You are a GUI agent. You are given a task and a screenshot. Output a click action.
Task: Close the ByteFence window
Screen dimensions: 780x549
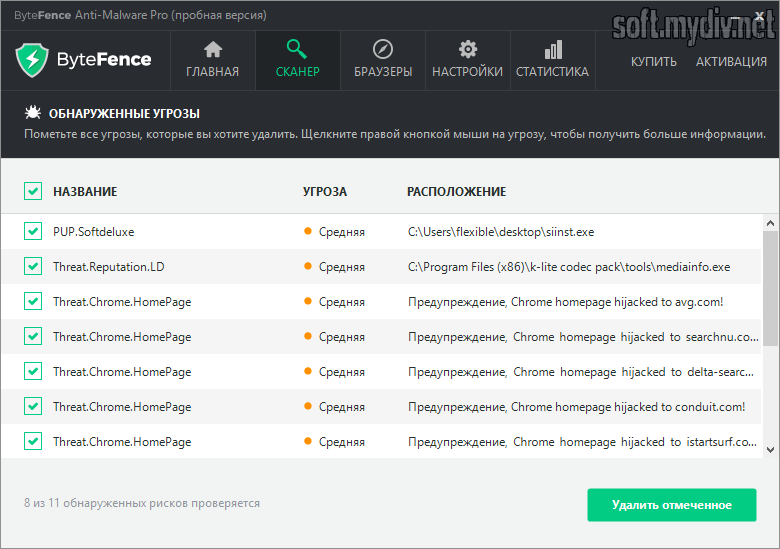click(759, 16)
